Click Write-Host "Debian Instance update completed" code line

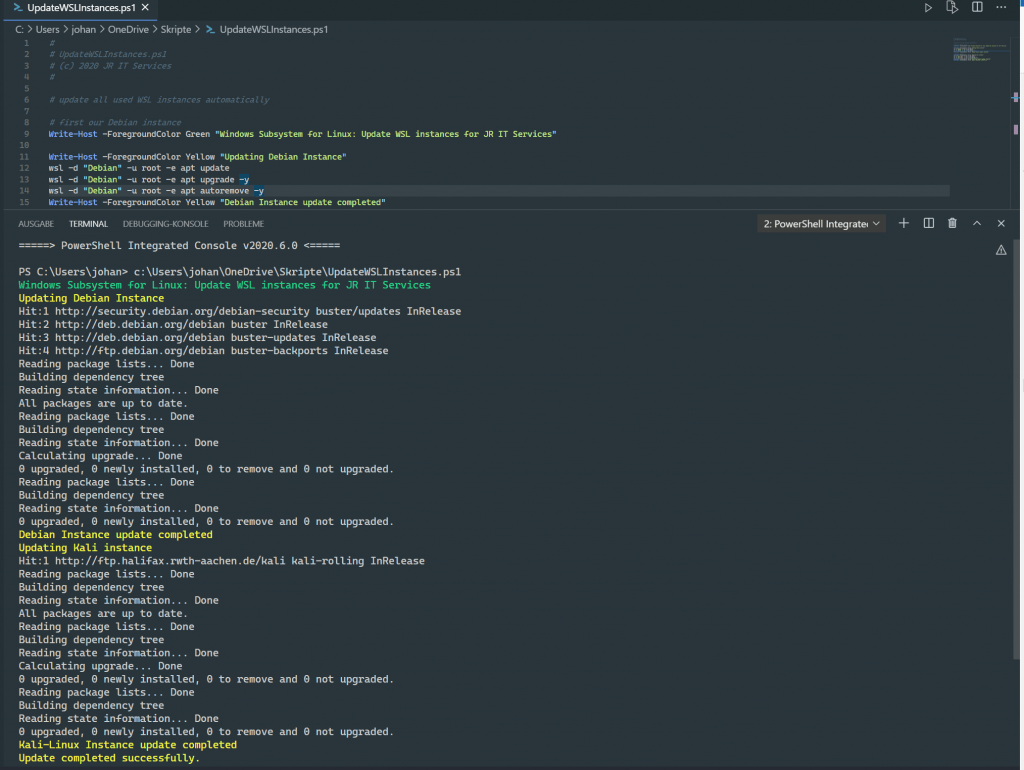(x=217, y=202)
